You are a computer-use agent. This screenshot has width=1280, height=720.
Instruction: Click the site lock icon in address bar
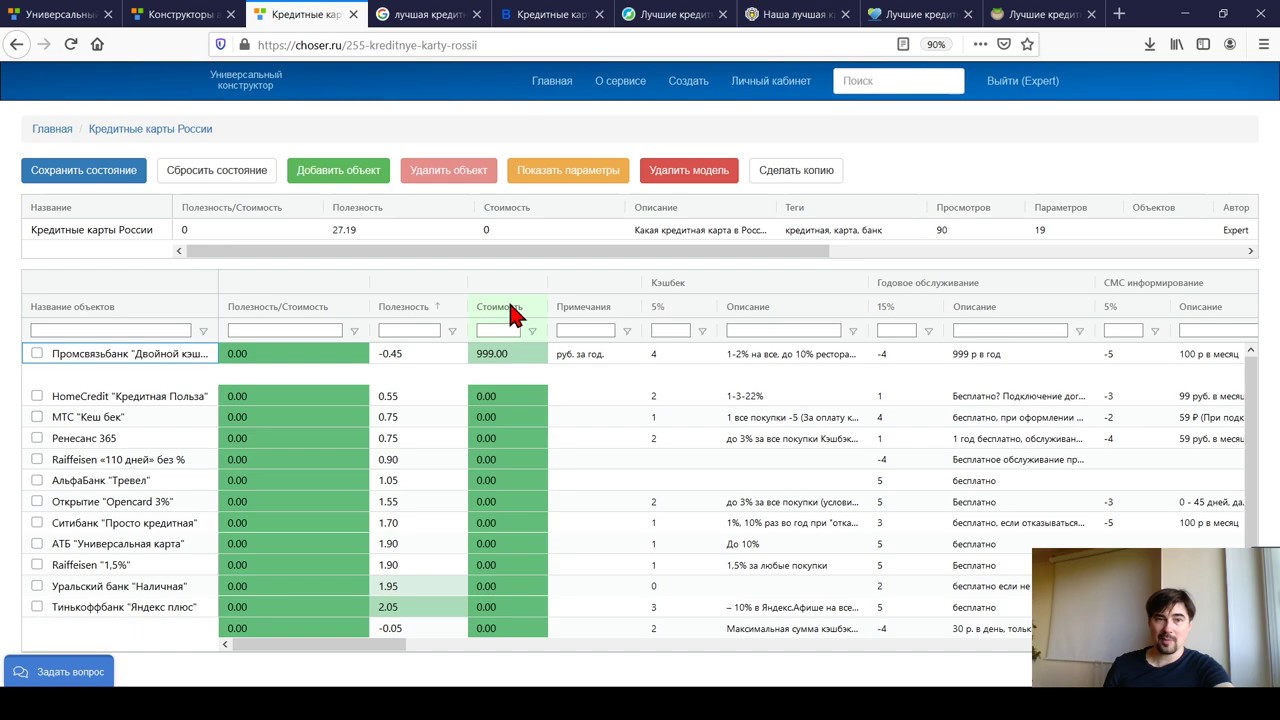tap(243, 45)
